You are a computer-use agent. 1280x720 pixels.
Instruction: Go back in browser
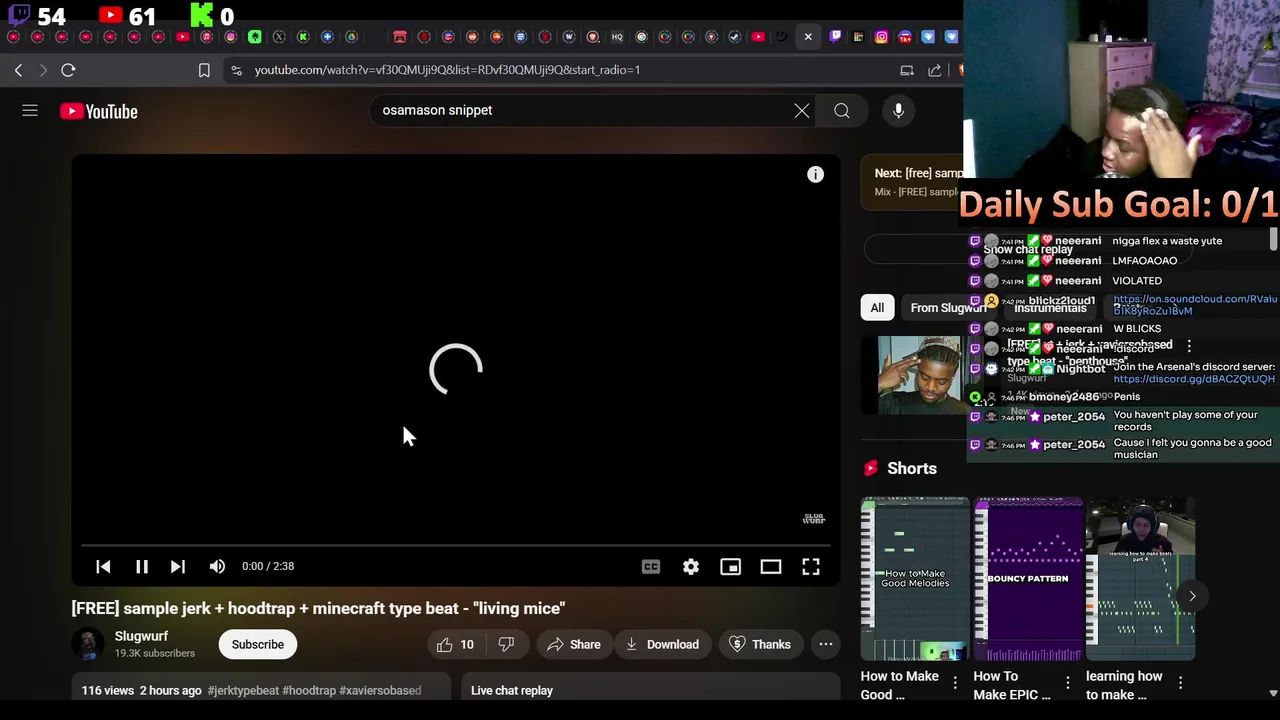(x=18, y=70)
